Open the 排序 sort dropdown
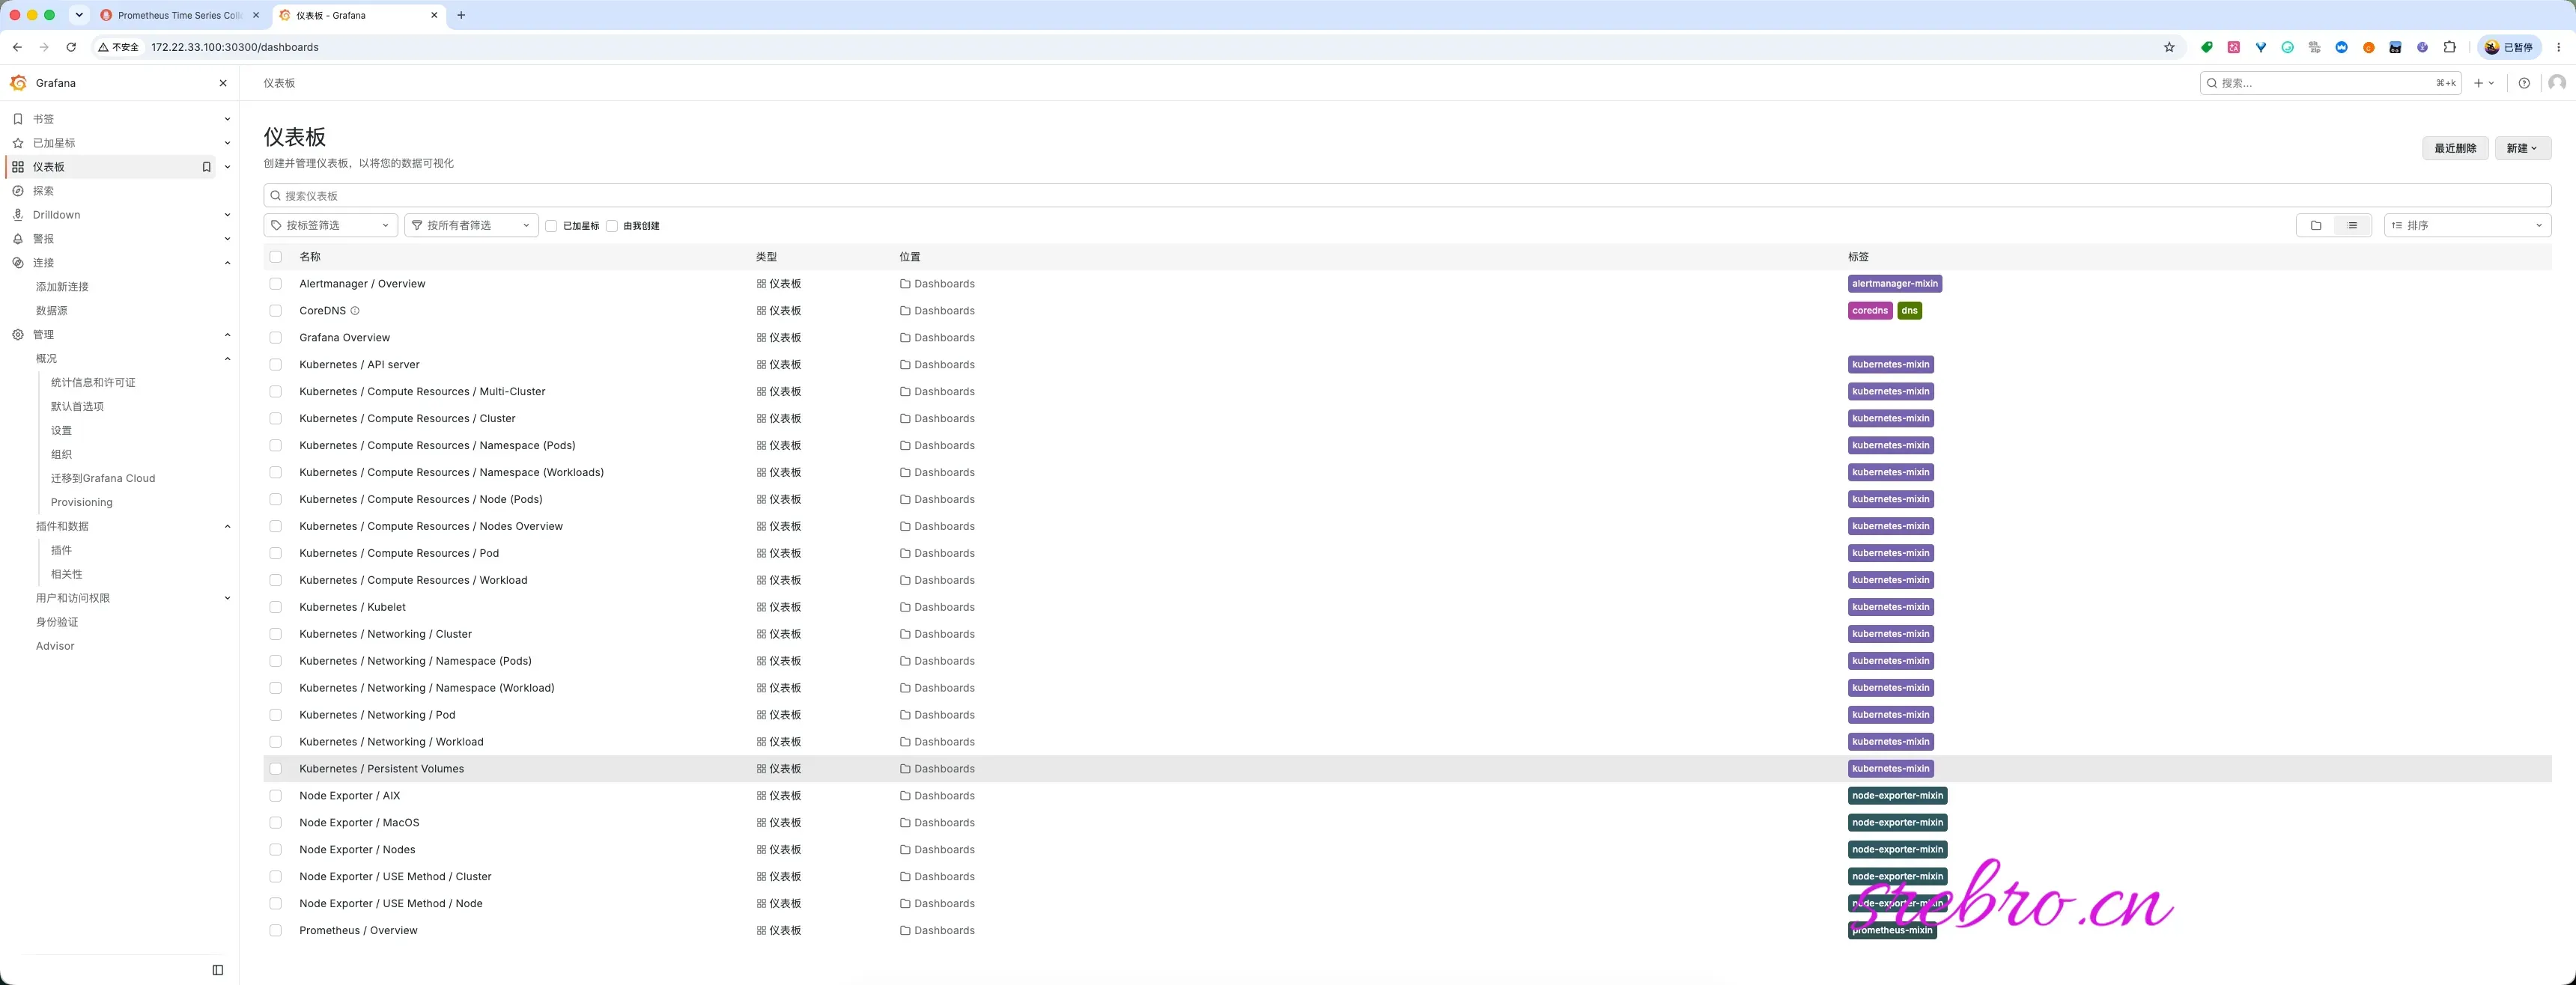This screenshot has height=985, width=2576. 2467,226
